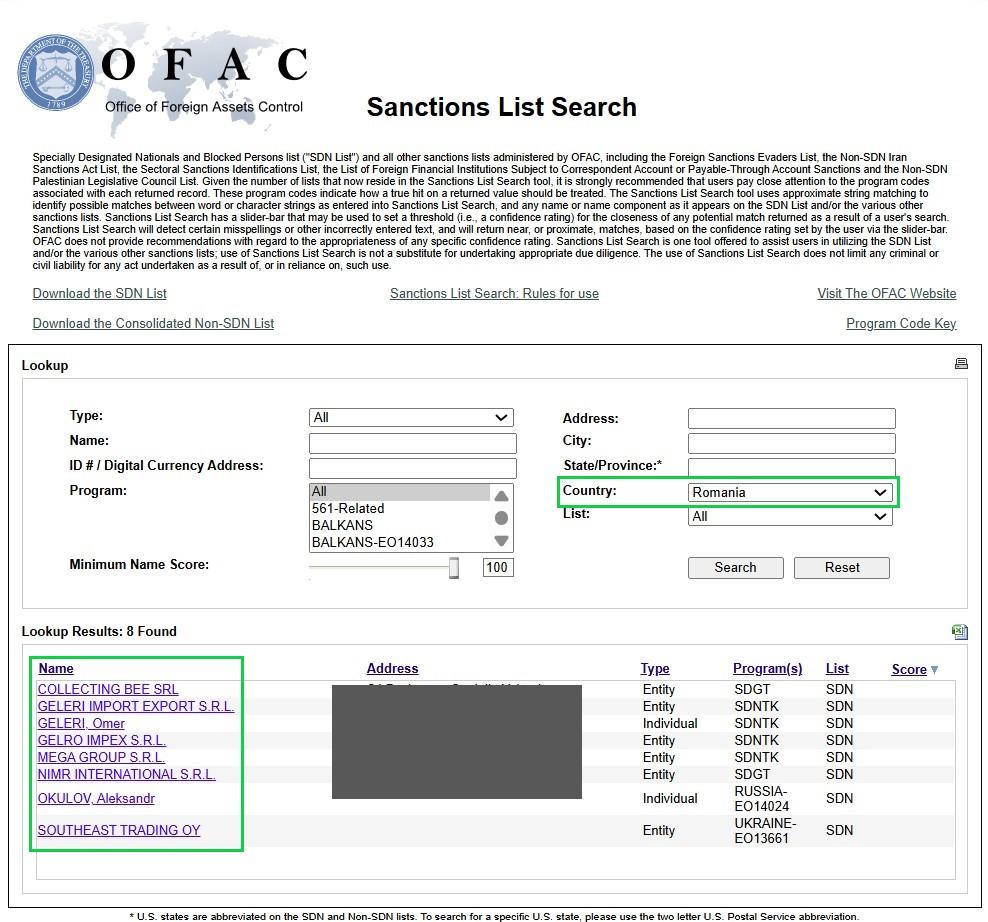Sort results by Name column header
The width and height of the screenshot is (988, 922).
click(x=56, y=669)
